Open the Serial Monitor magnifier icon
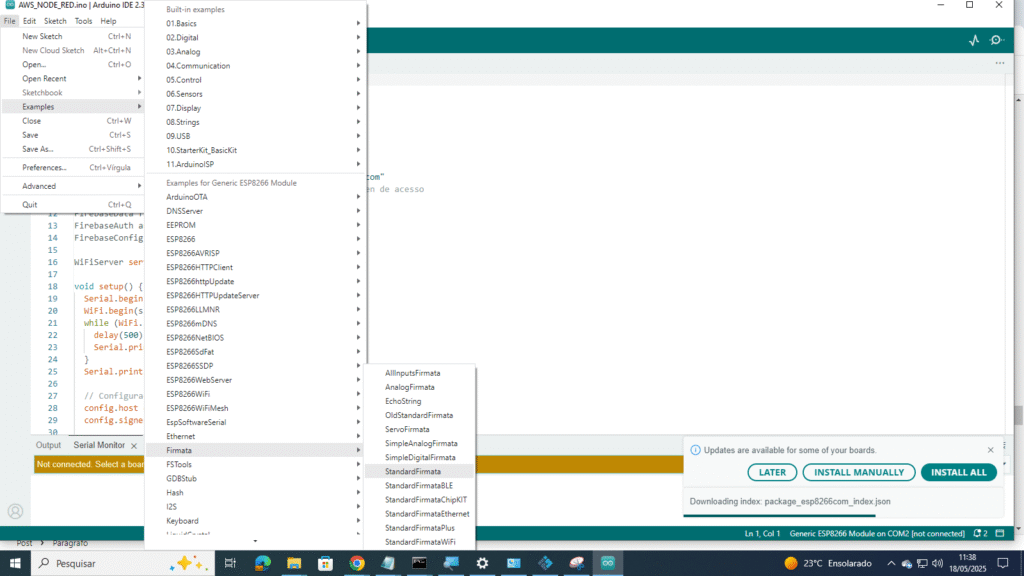The height and width of the screenshot is (576, 1024). (996, 40)
